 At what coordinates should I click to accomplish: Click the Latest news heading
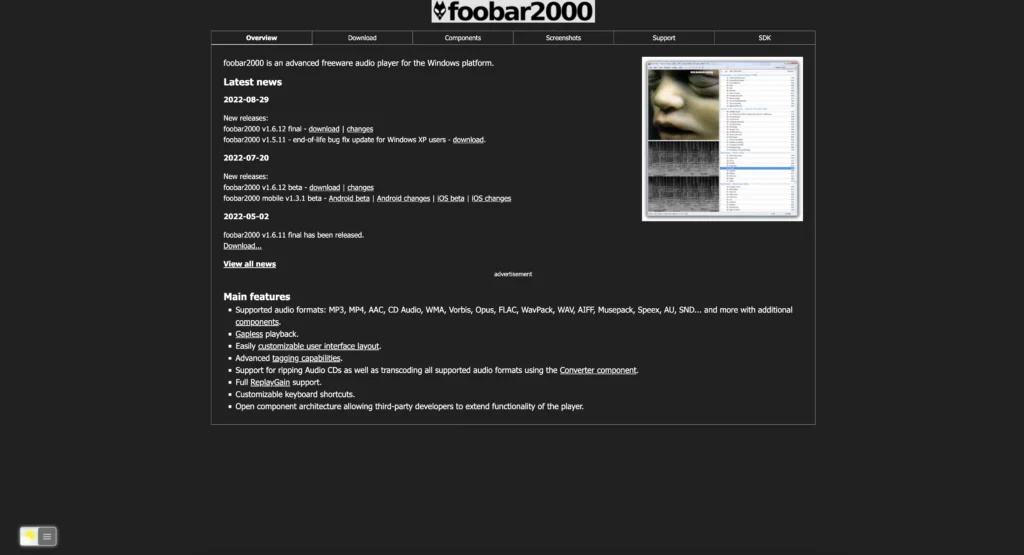[x=253, y=82]
